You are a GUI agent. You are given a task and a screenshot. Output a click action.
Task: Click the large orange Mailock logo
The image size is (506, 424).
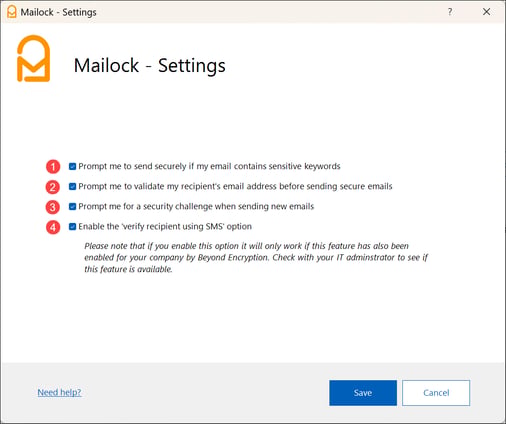(x=33, y=58)
